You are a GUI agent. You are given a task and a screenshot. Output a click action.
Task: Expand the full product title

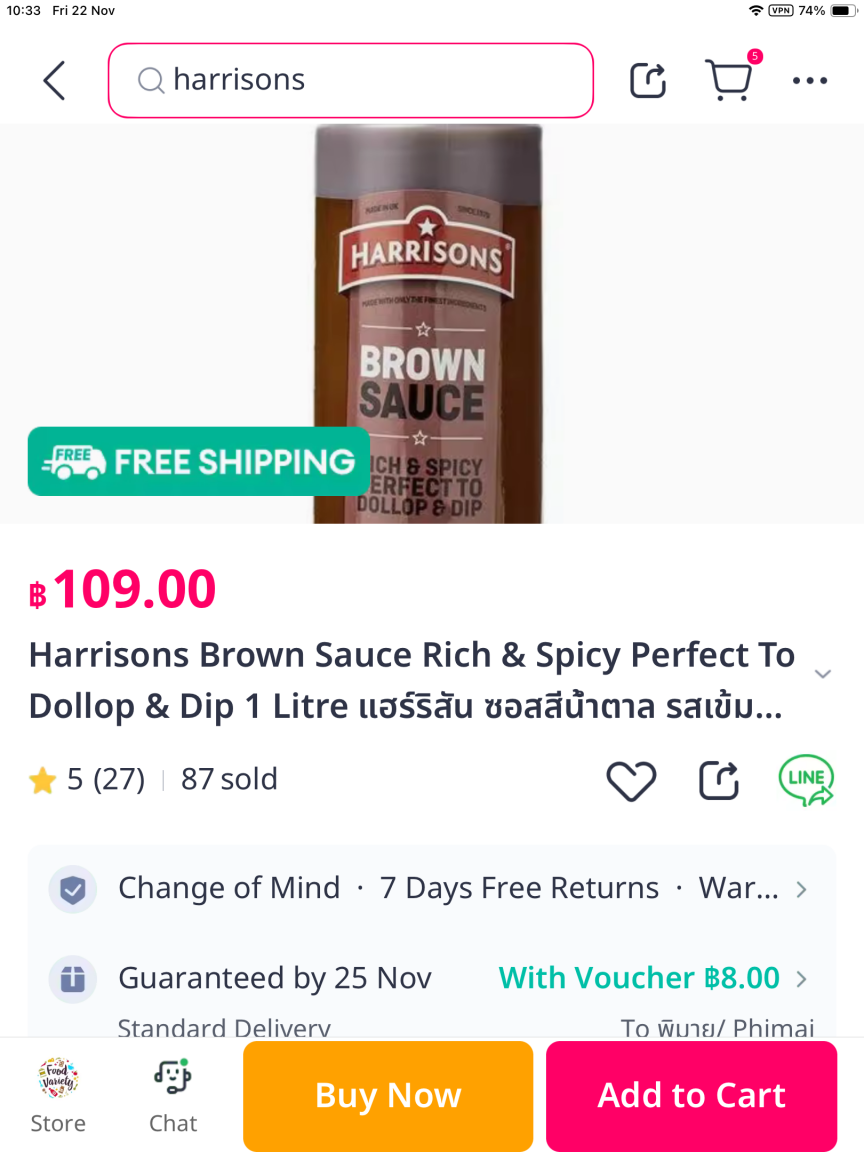point(822,674)
